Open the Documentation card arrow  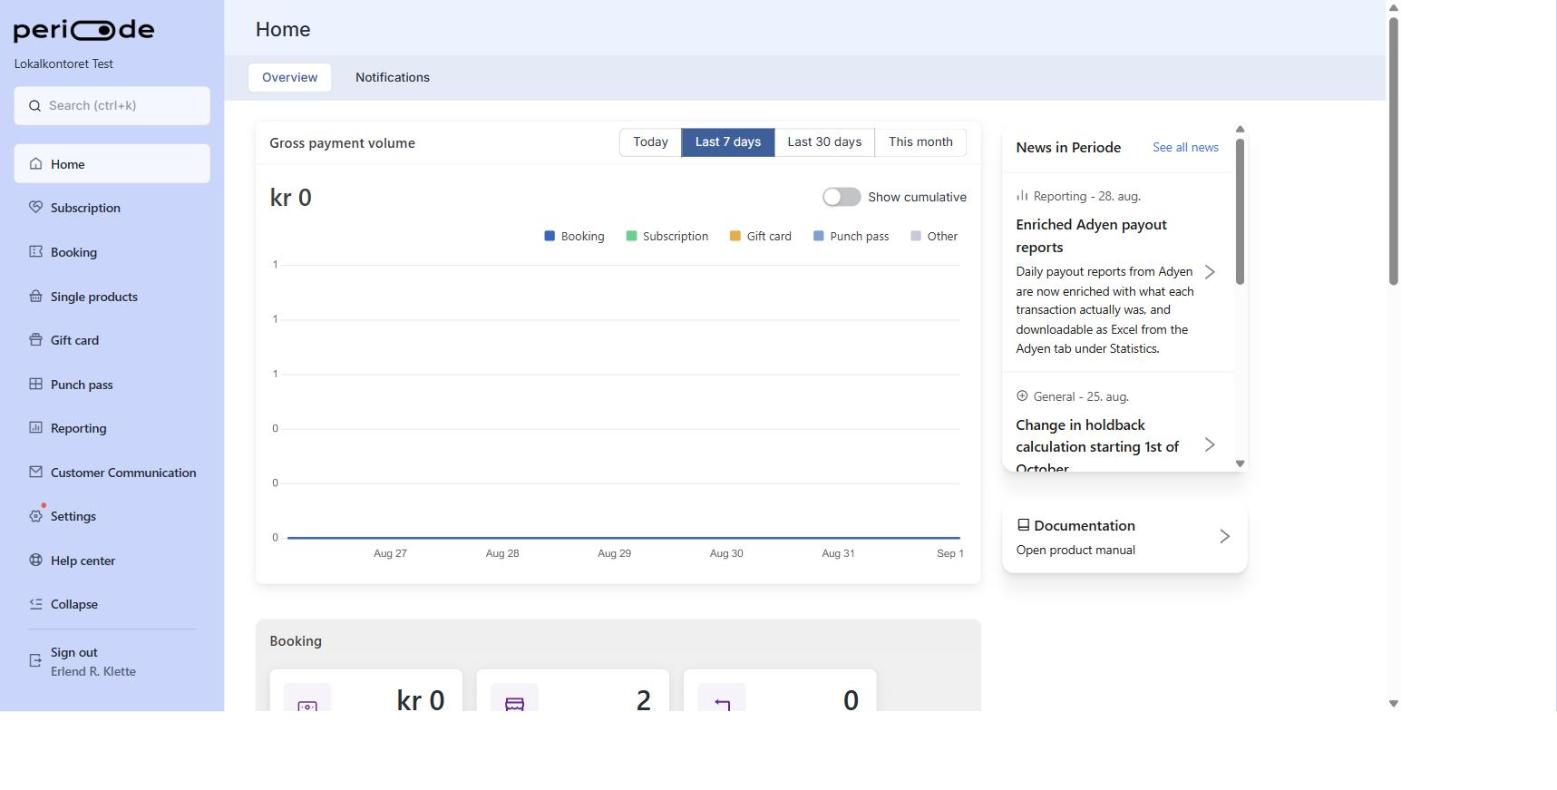pos(1225,536)
